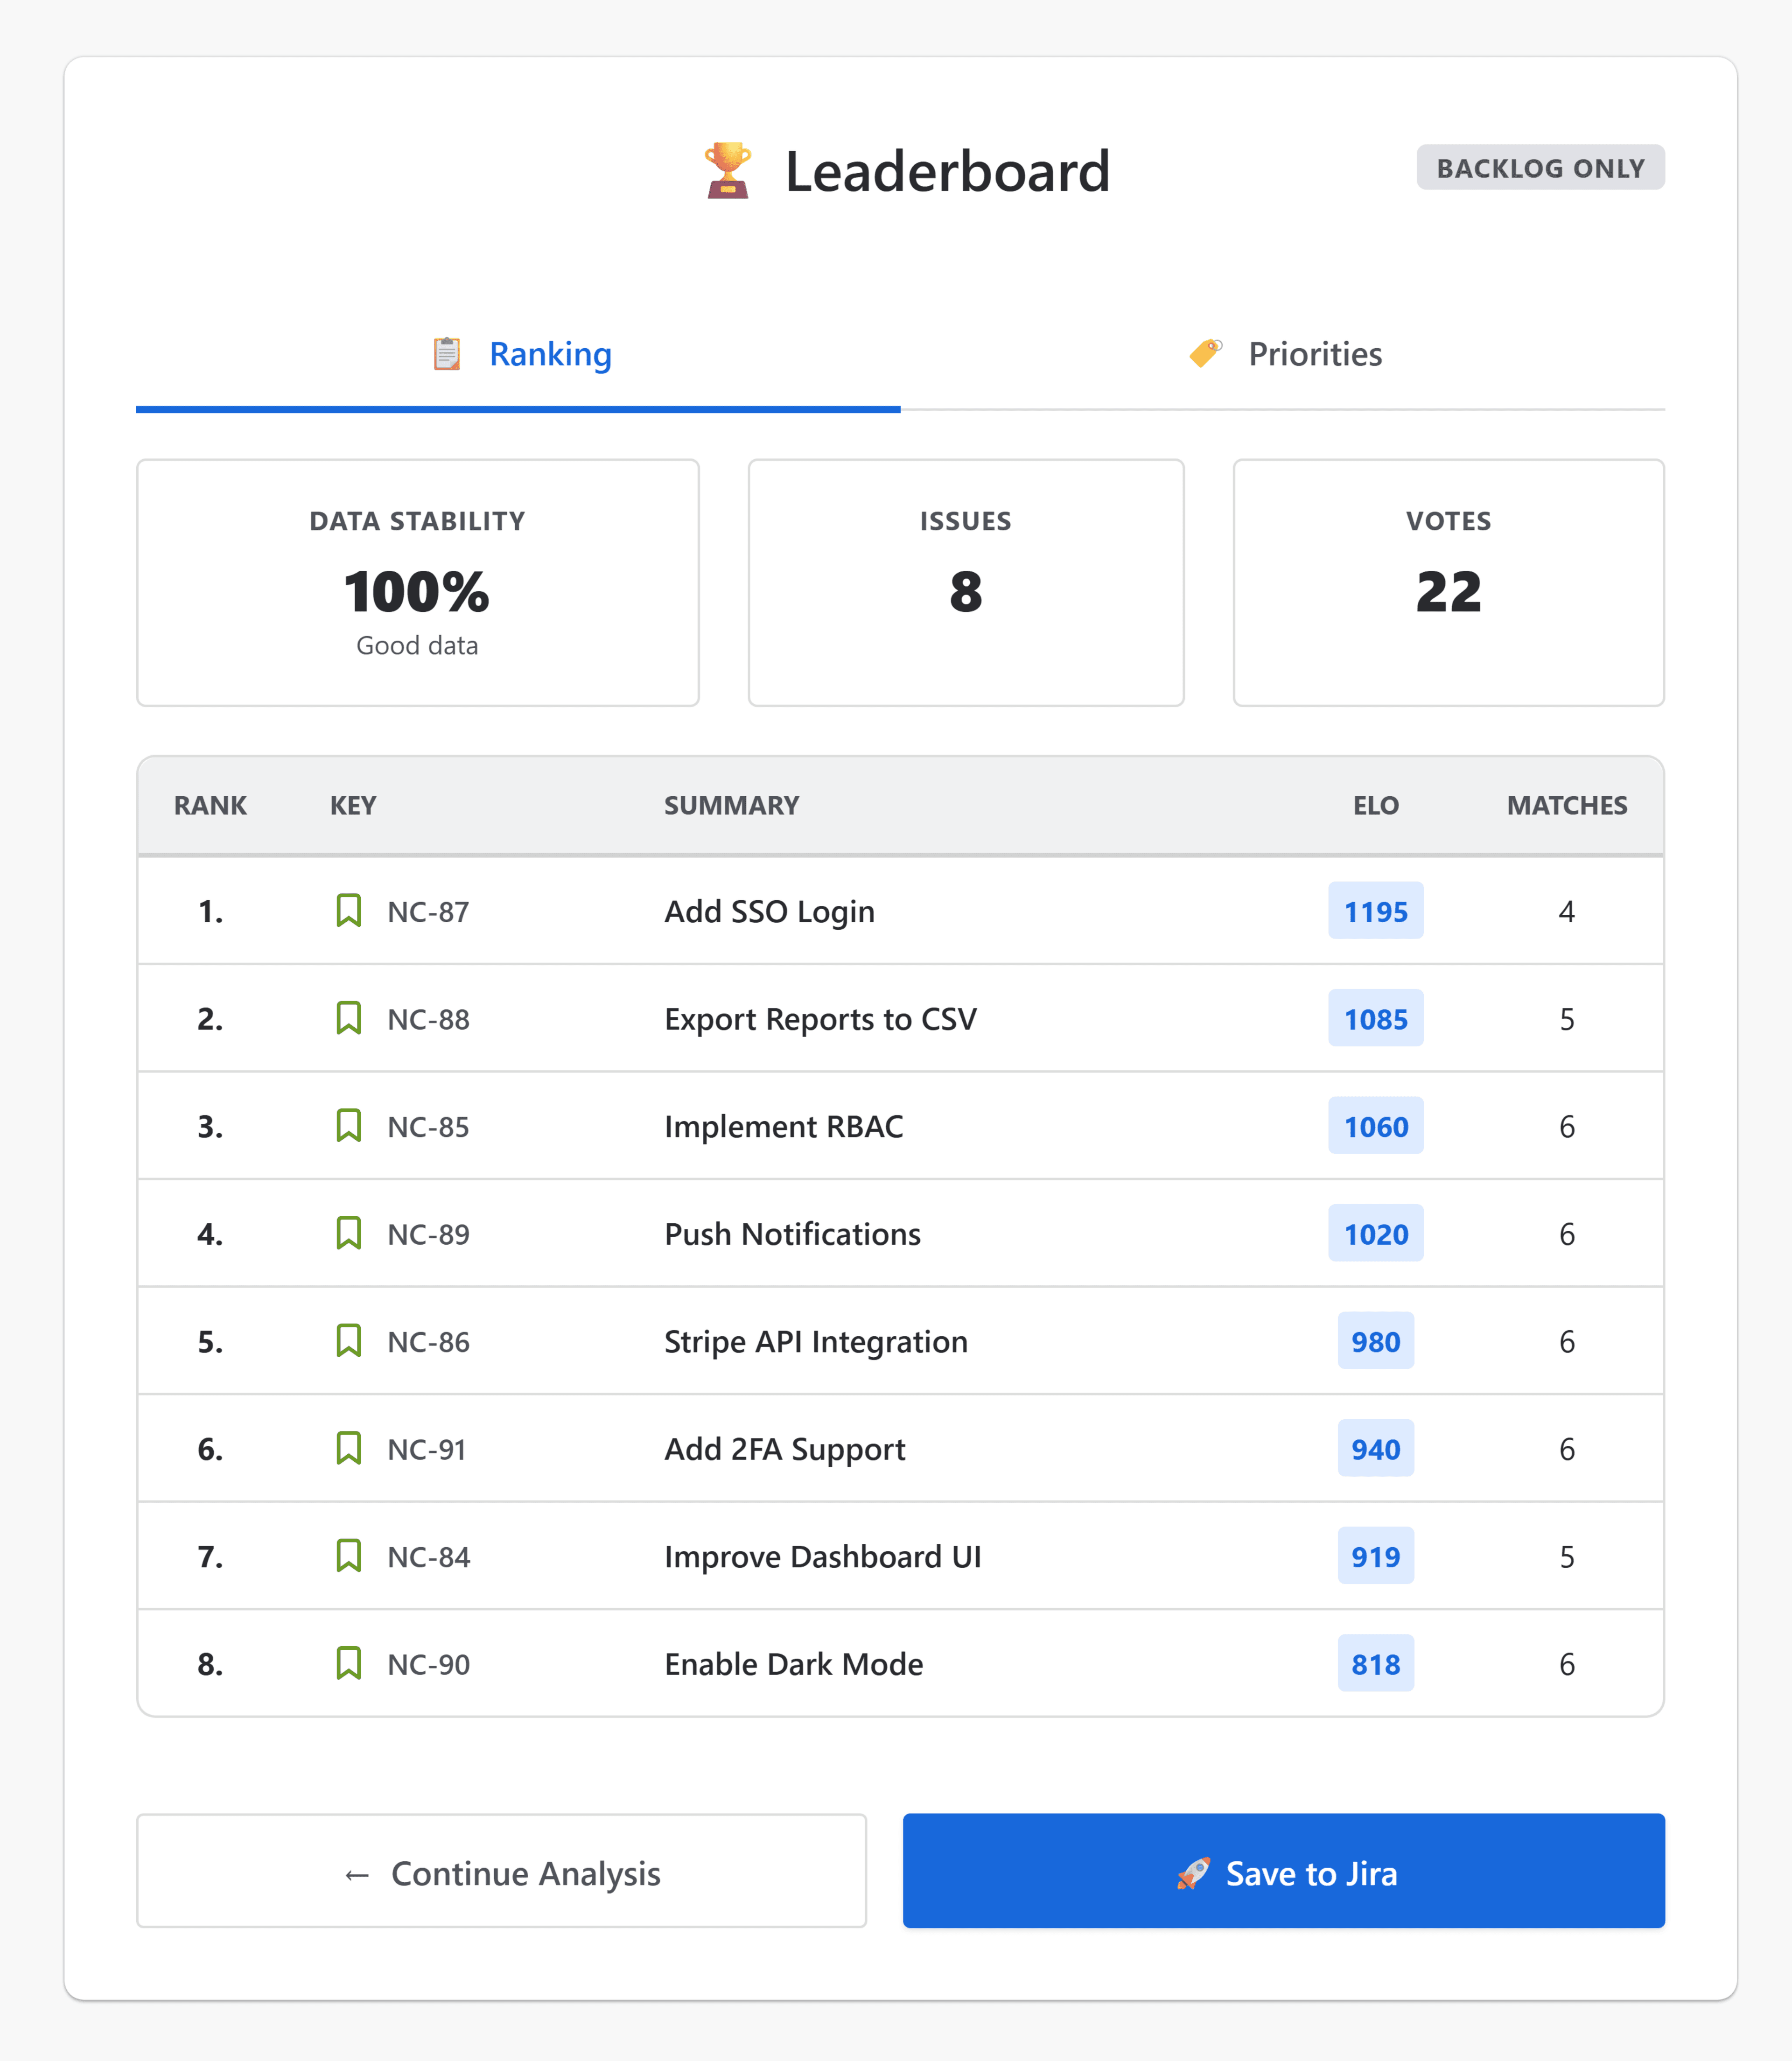The width and height of the screenshot is (1792, 2061).
Task: Click the bookmark icon for NC-89
Action: tap(348, 1233)
